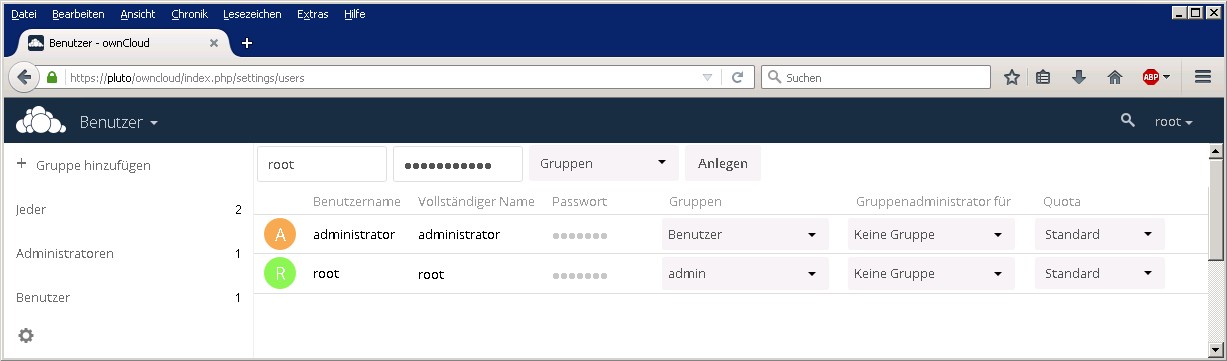
Task: Open the Chronik menu
Action: click(x=189, y=14)
